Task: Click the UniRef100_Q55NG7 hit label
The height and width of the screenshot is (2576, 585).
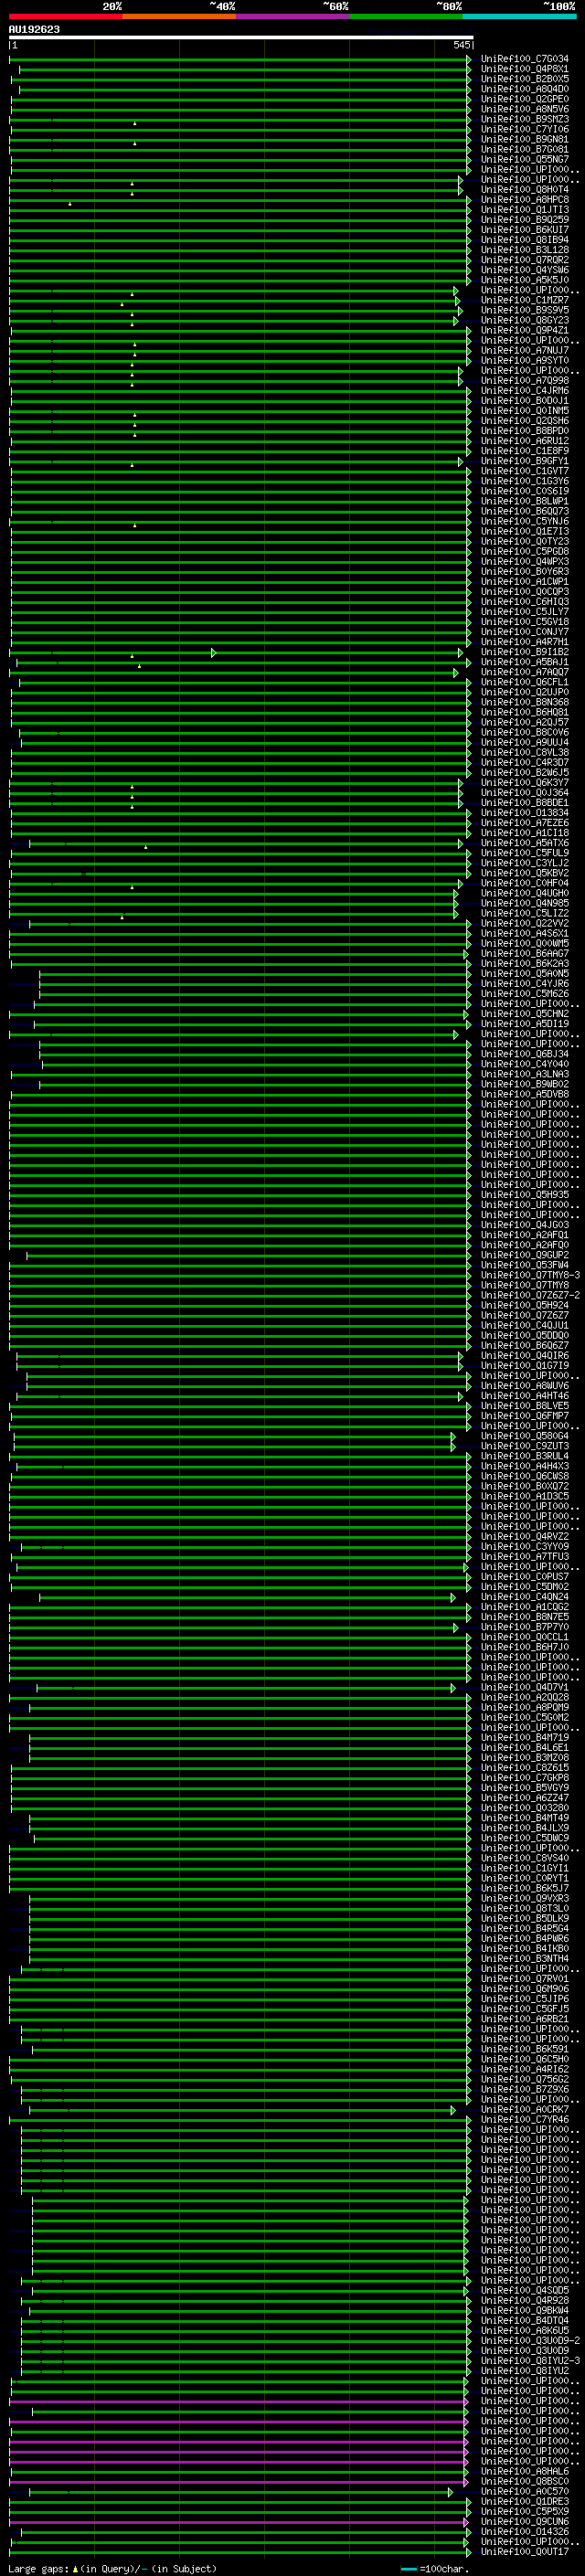Action: click(525, 159)
